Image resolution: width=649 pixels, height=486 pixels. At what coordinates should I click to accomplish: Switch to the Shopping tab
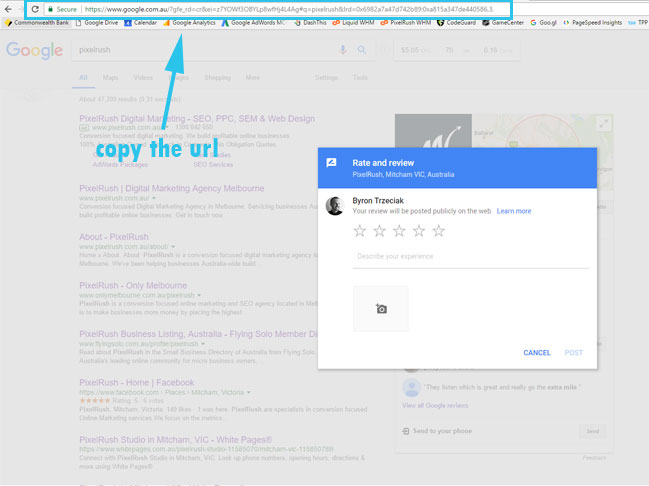217,77
